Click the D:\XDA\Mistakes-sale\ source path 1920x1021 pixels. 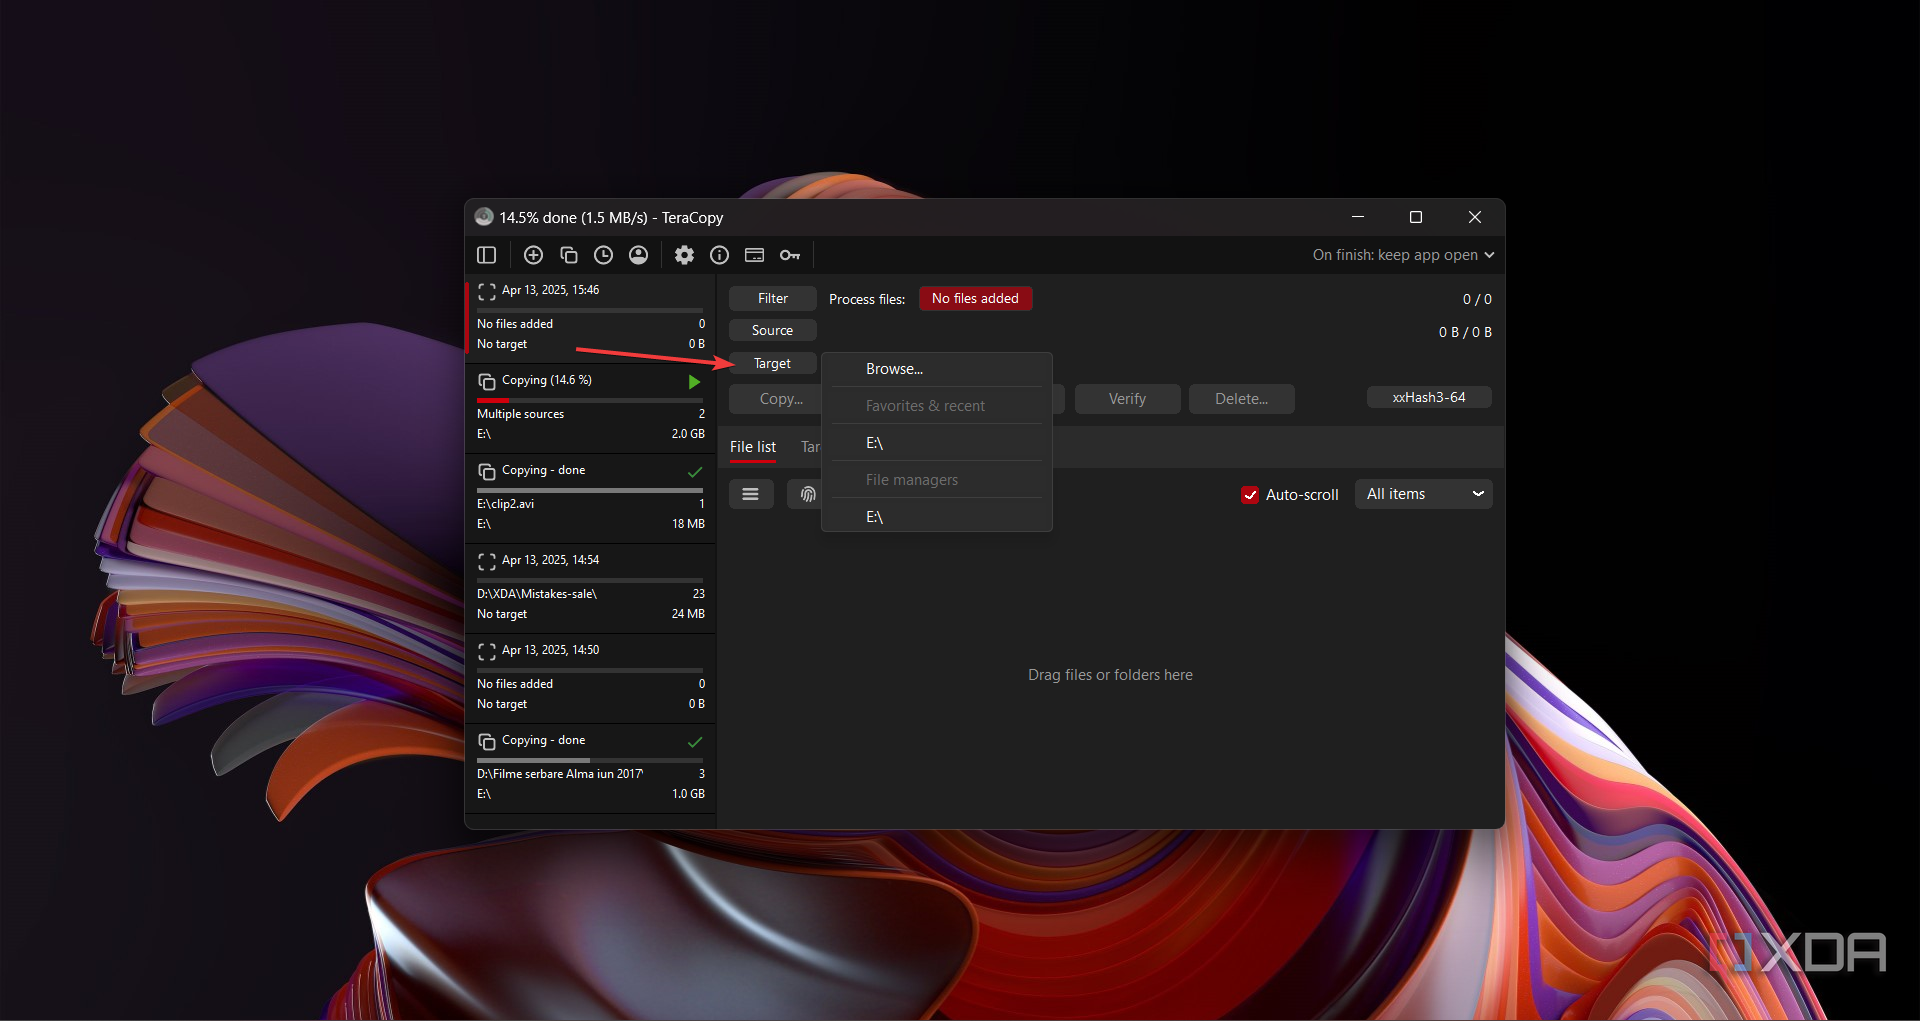tap(537, 594)
